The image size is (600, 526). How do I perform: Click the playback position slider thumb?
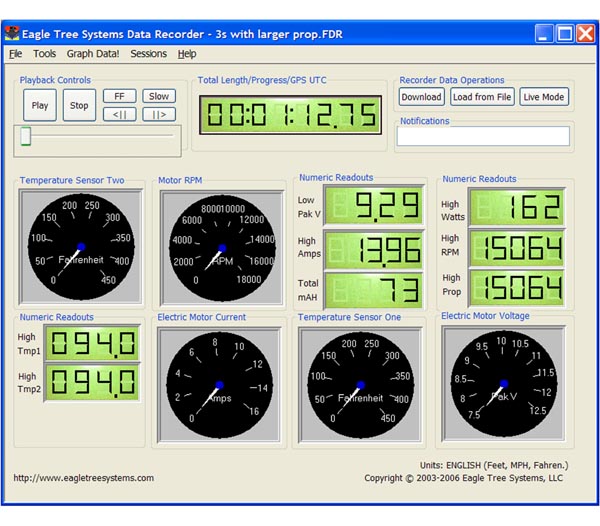[26, 136]
